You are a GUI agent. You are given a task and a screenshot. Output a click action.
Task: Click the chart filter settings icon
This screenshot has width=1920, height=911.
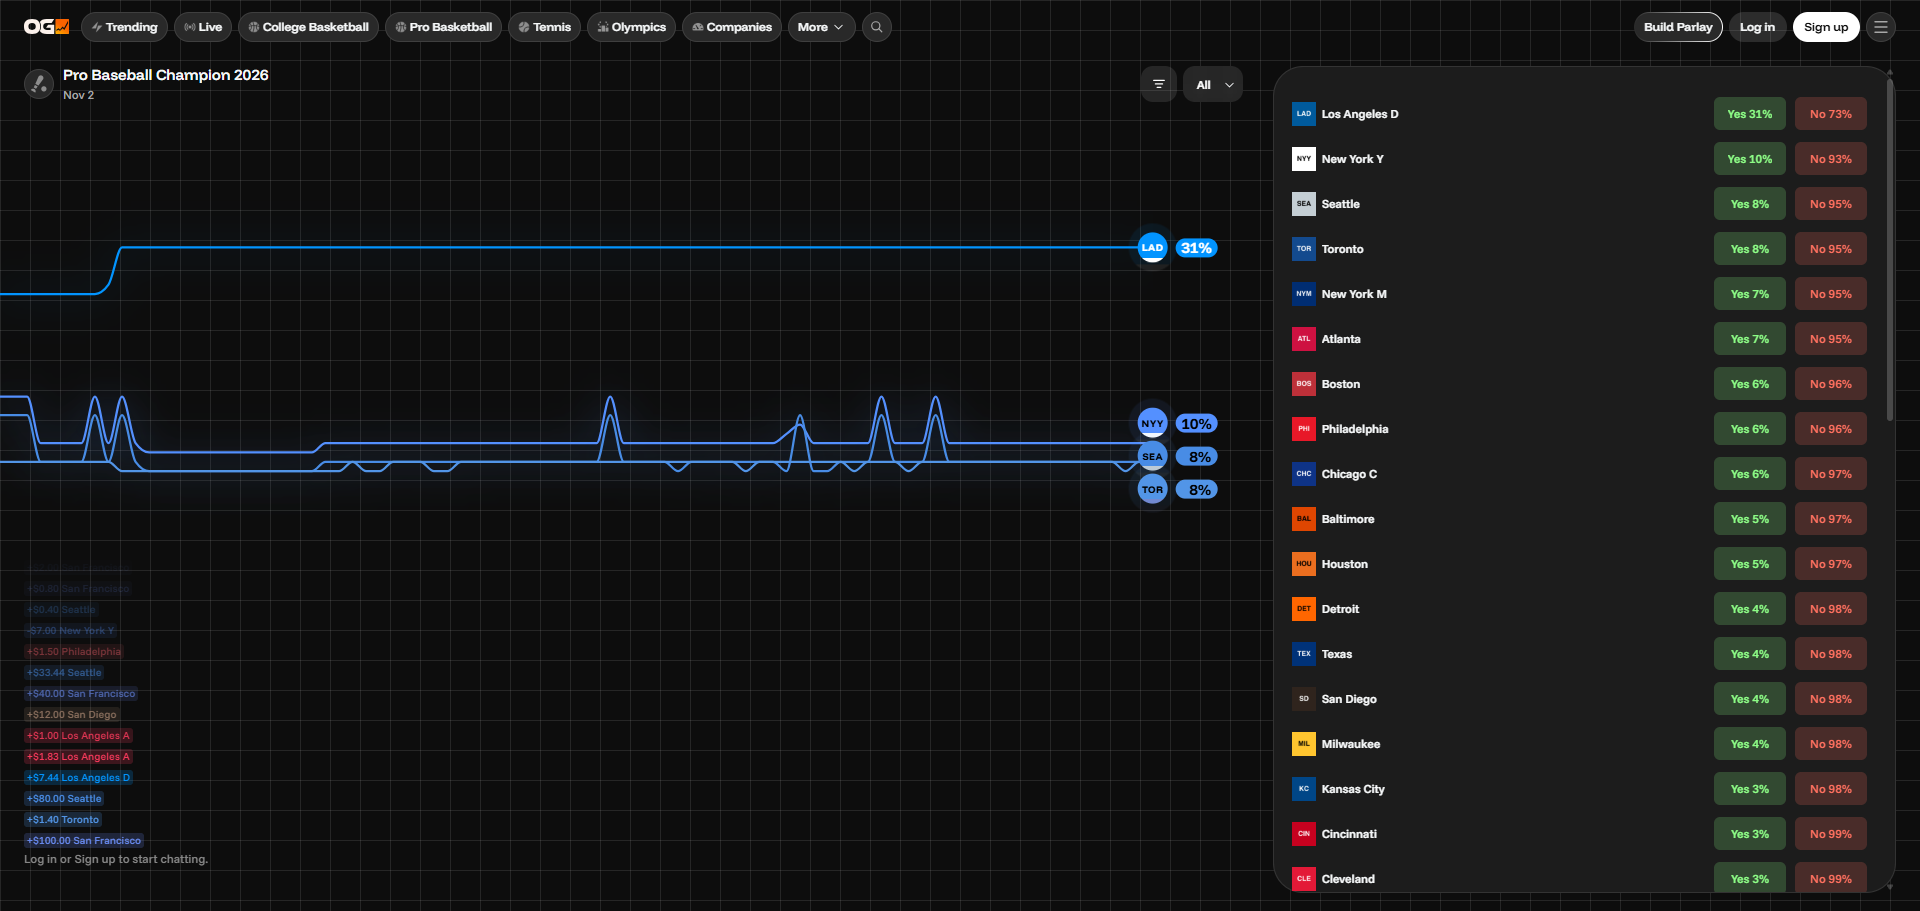point(1159,85)
